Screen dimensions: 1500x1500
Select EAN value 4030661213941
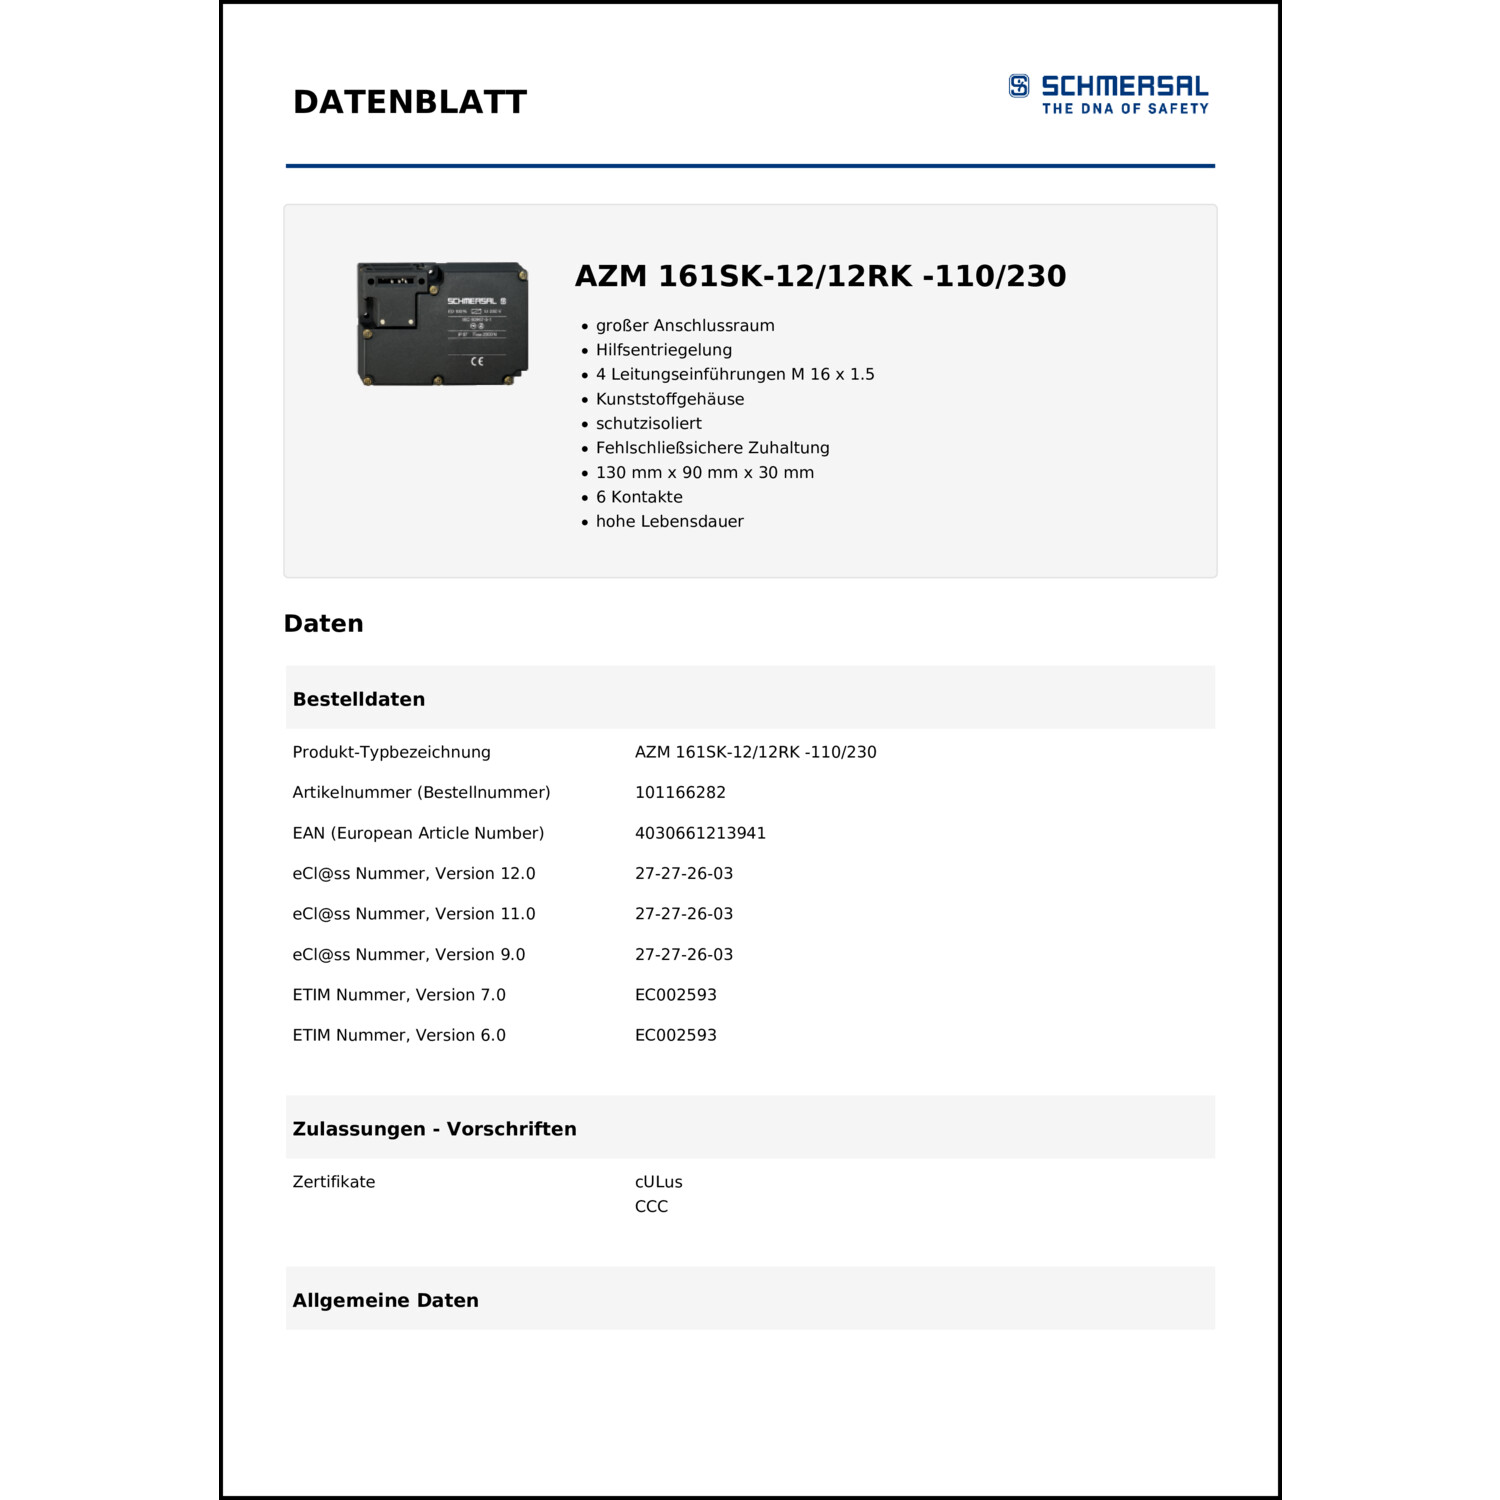(x=700, y=833)
